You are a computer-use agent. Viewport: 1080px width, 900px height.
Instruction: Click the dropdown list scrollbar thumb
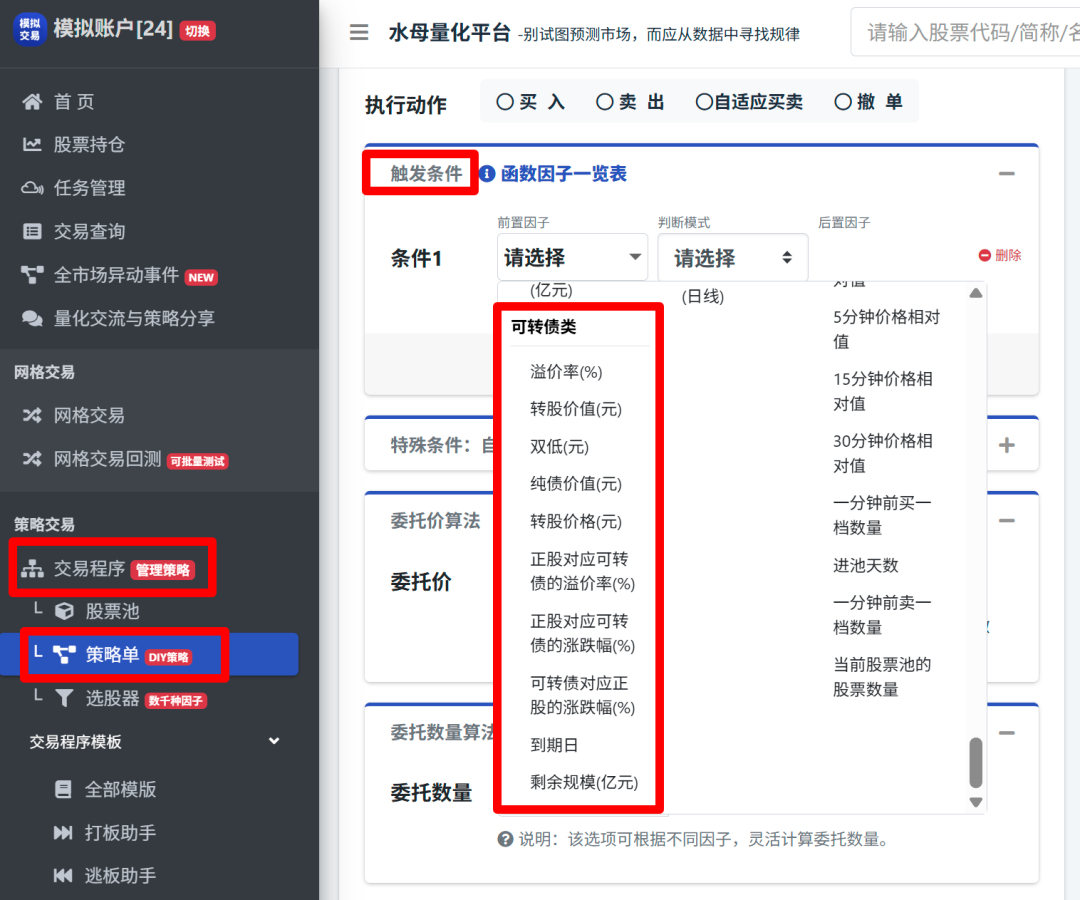point(976,763)
